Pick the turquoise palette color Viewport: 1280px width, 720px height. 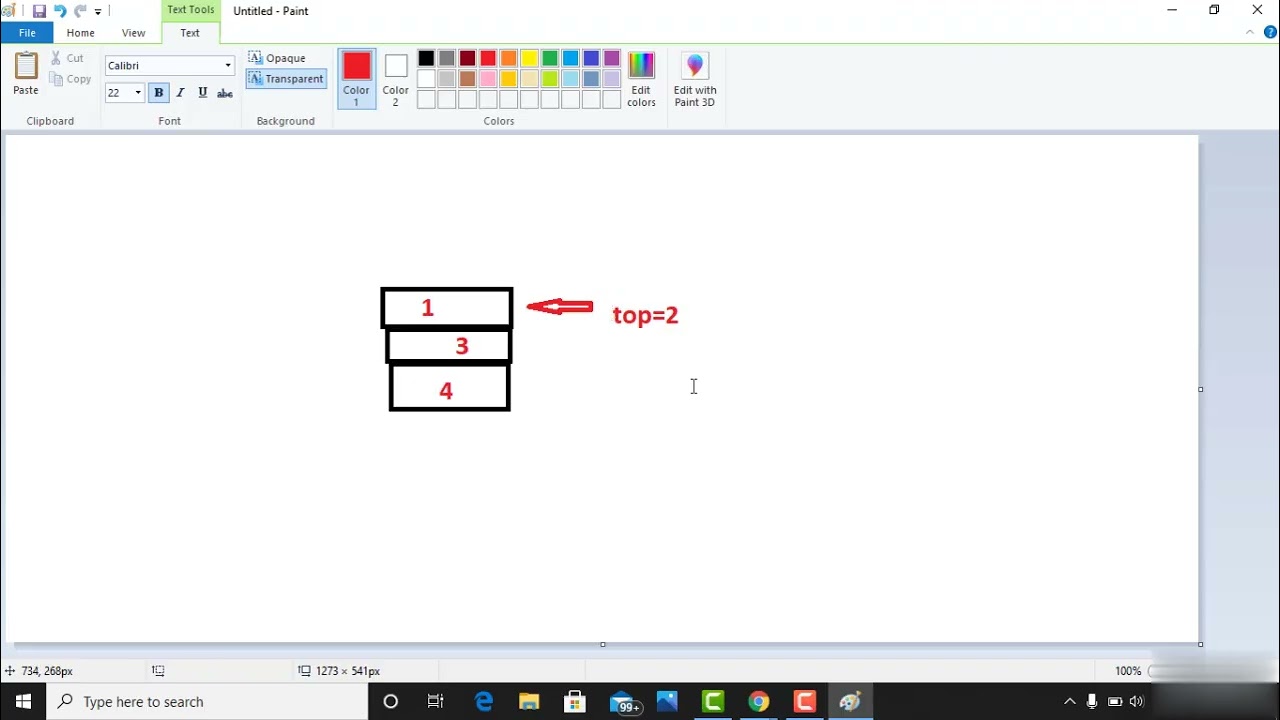click(571, 58)
